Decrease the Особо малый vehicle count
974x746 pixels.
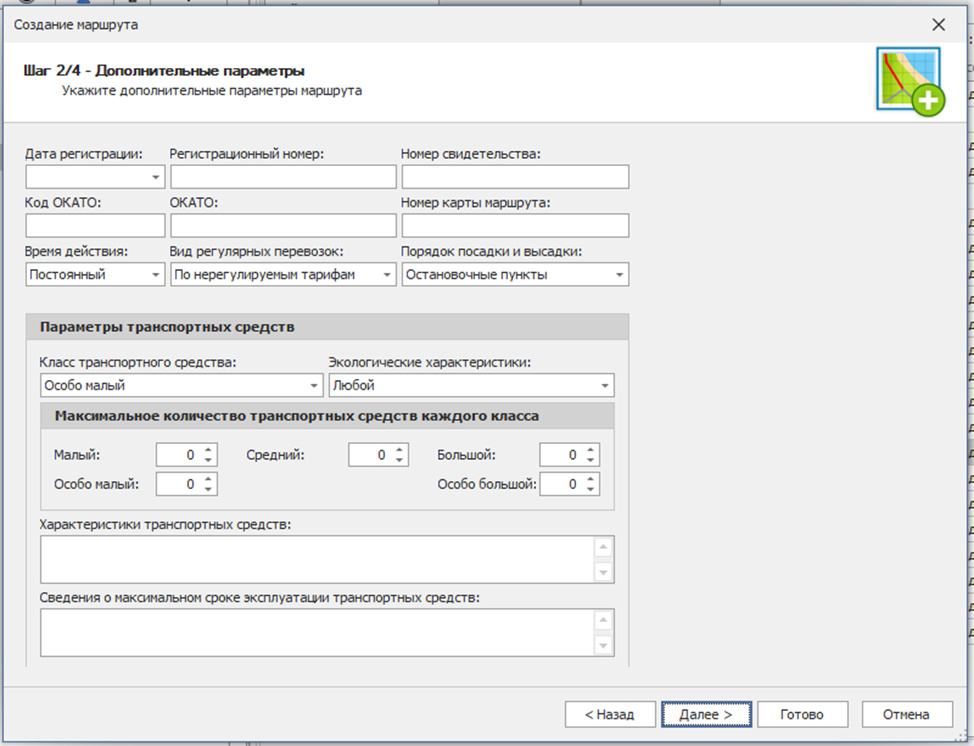click(208, 490)
